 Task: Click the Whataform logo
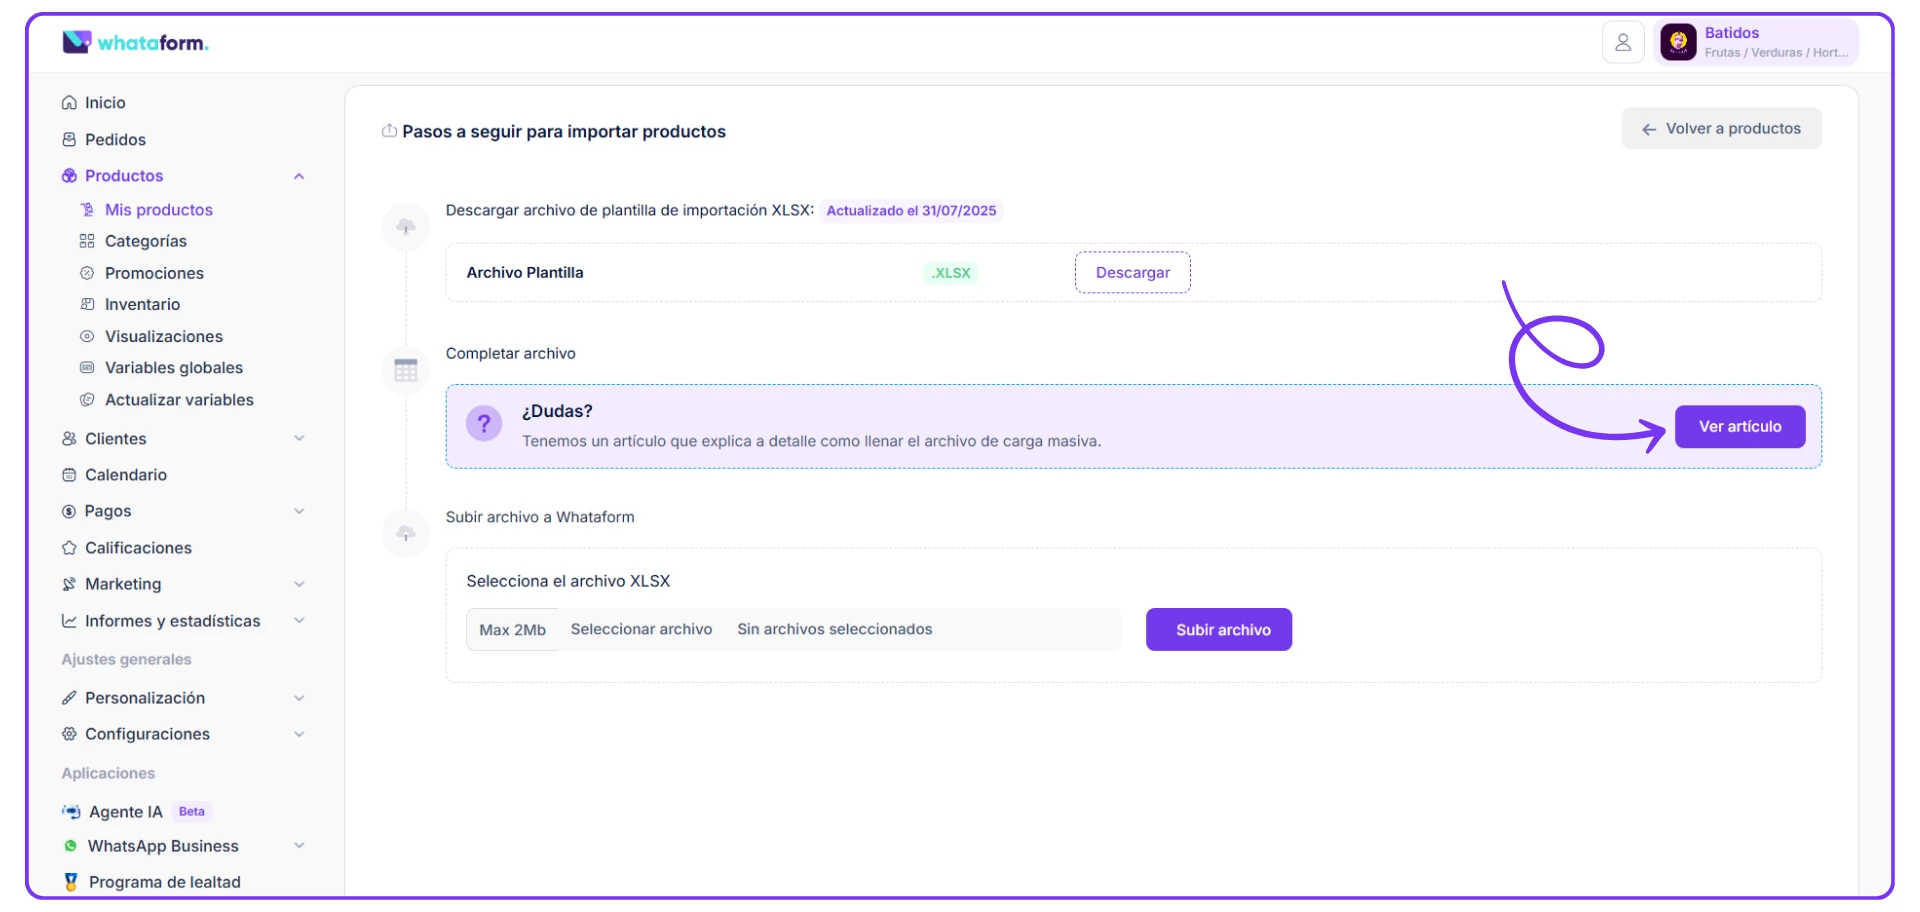[x=135, y=42]
